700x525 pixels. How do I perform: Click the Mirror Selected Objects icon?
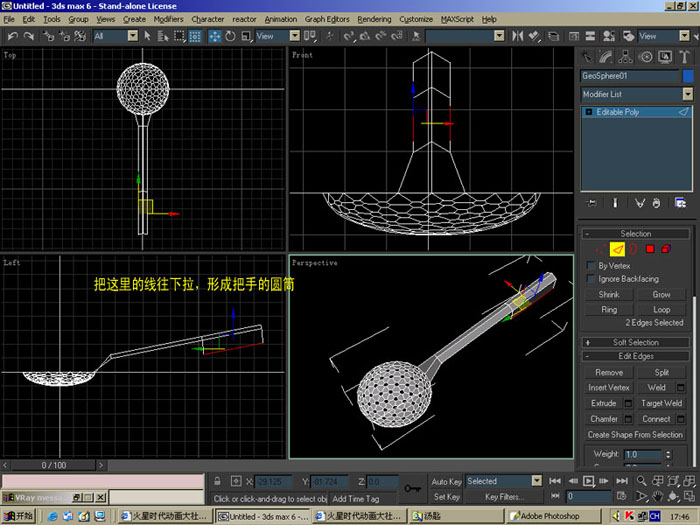pyautogui.click(x=518, y=36)
